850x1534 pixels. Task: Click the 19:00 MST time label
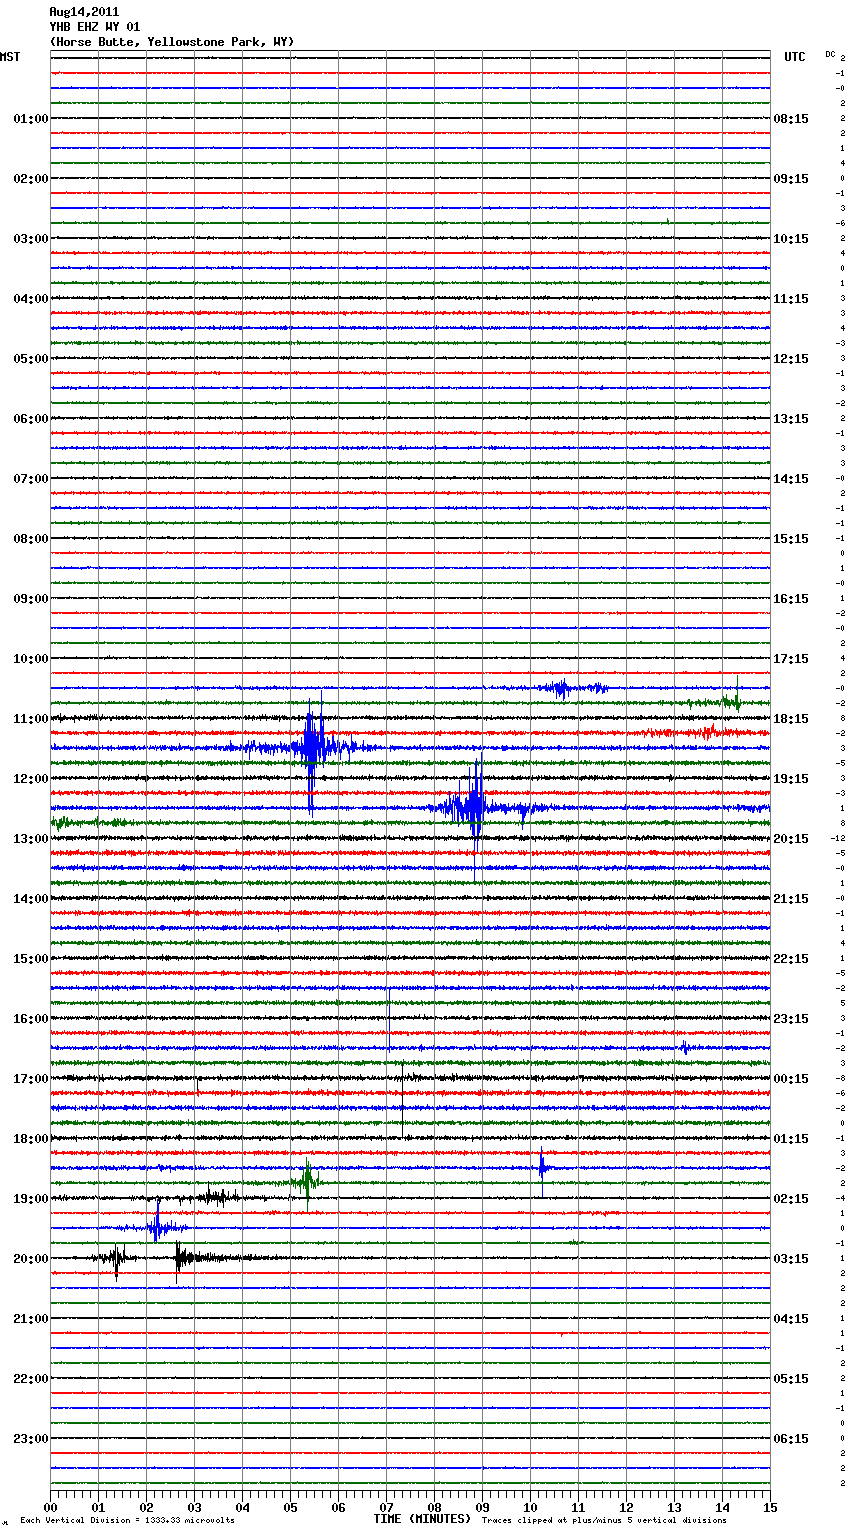coord(30,1199)
